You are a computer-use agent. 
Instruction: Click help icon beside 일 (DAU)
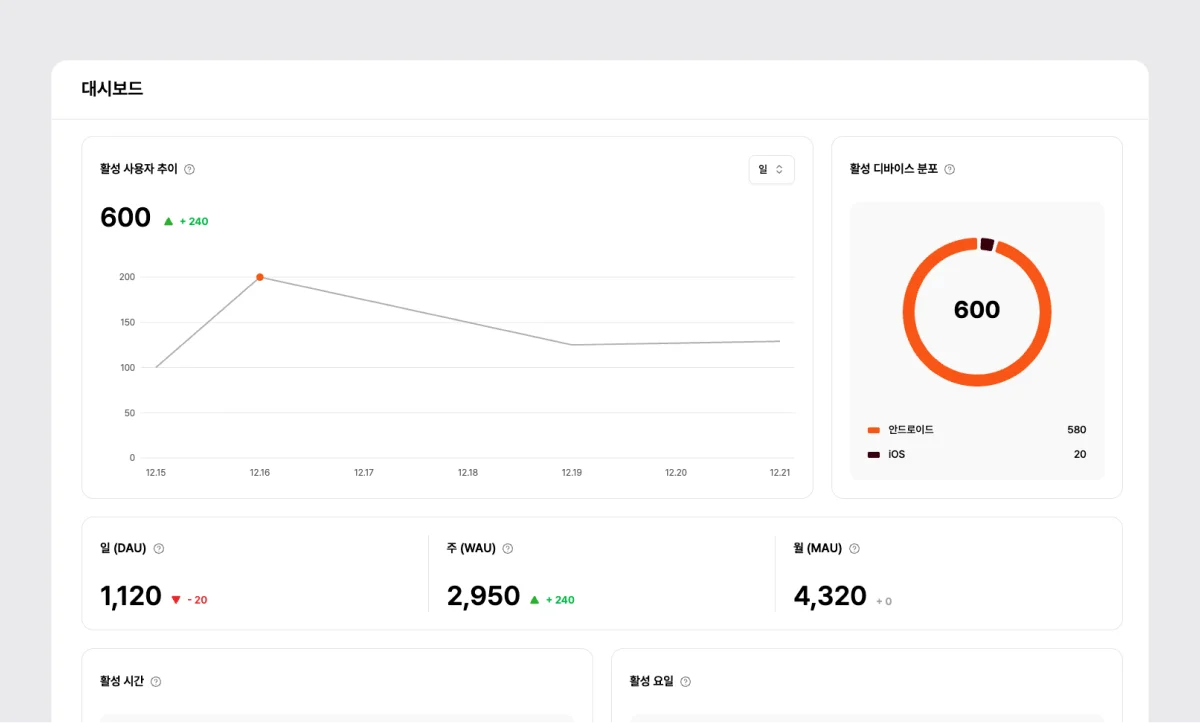point(159,549)
